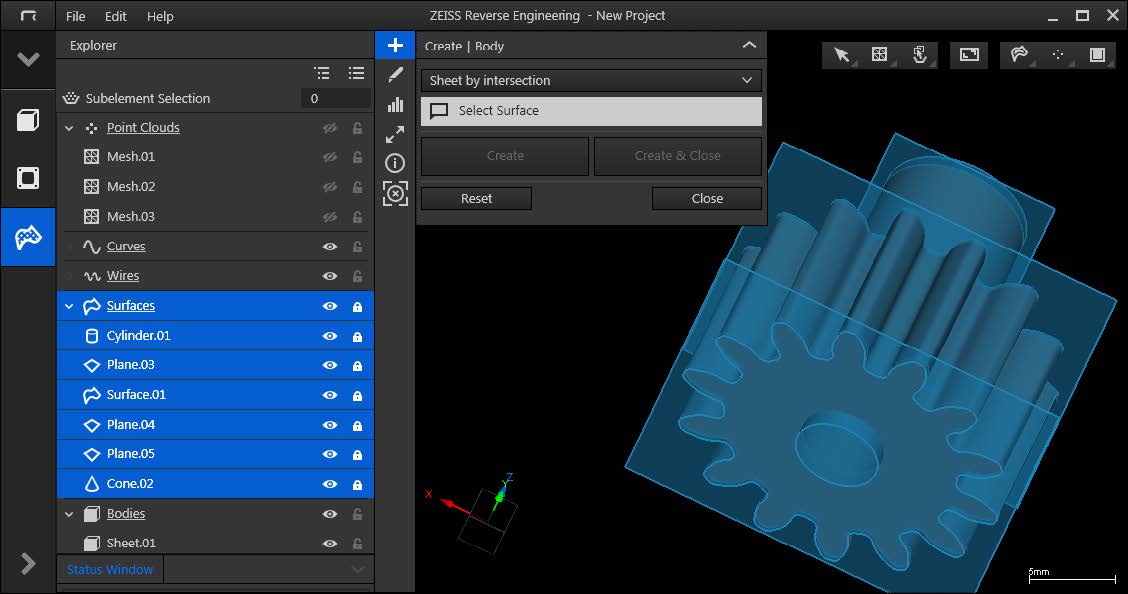Open the bar chart analysis icon
The width and height of the screenshot is (1128, 594).
[x=395, y=104]
